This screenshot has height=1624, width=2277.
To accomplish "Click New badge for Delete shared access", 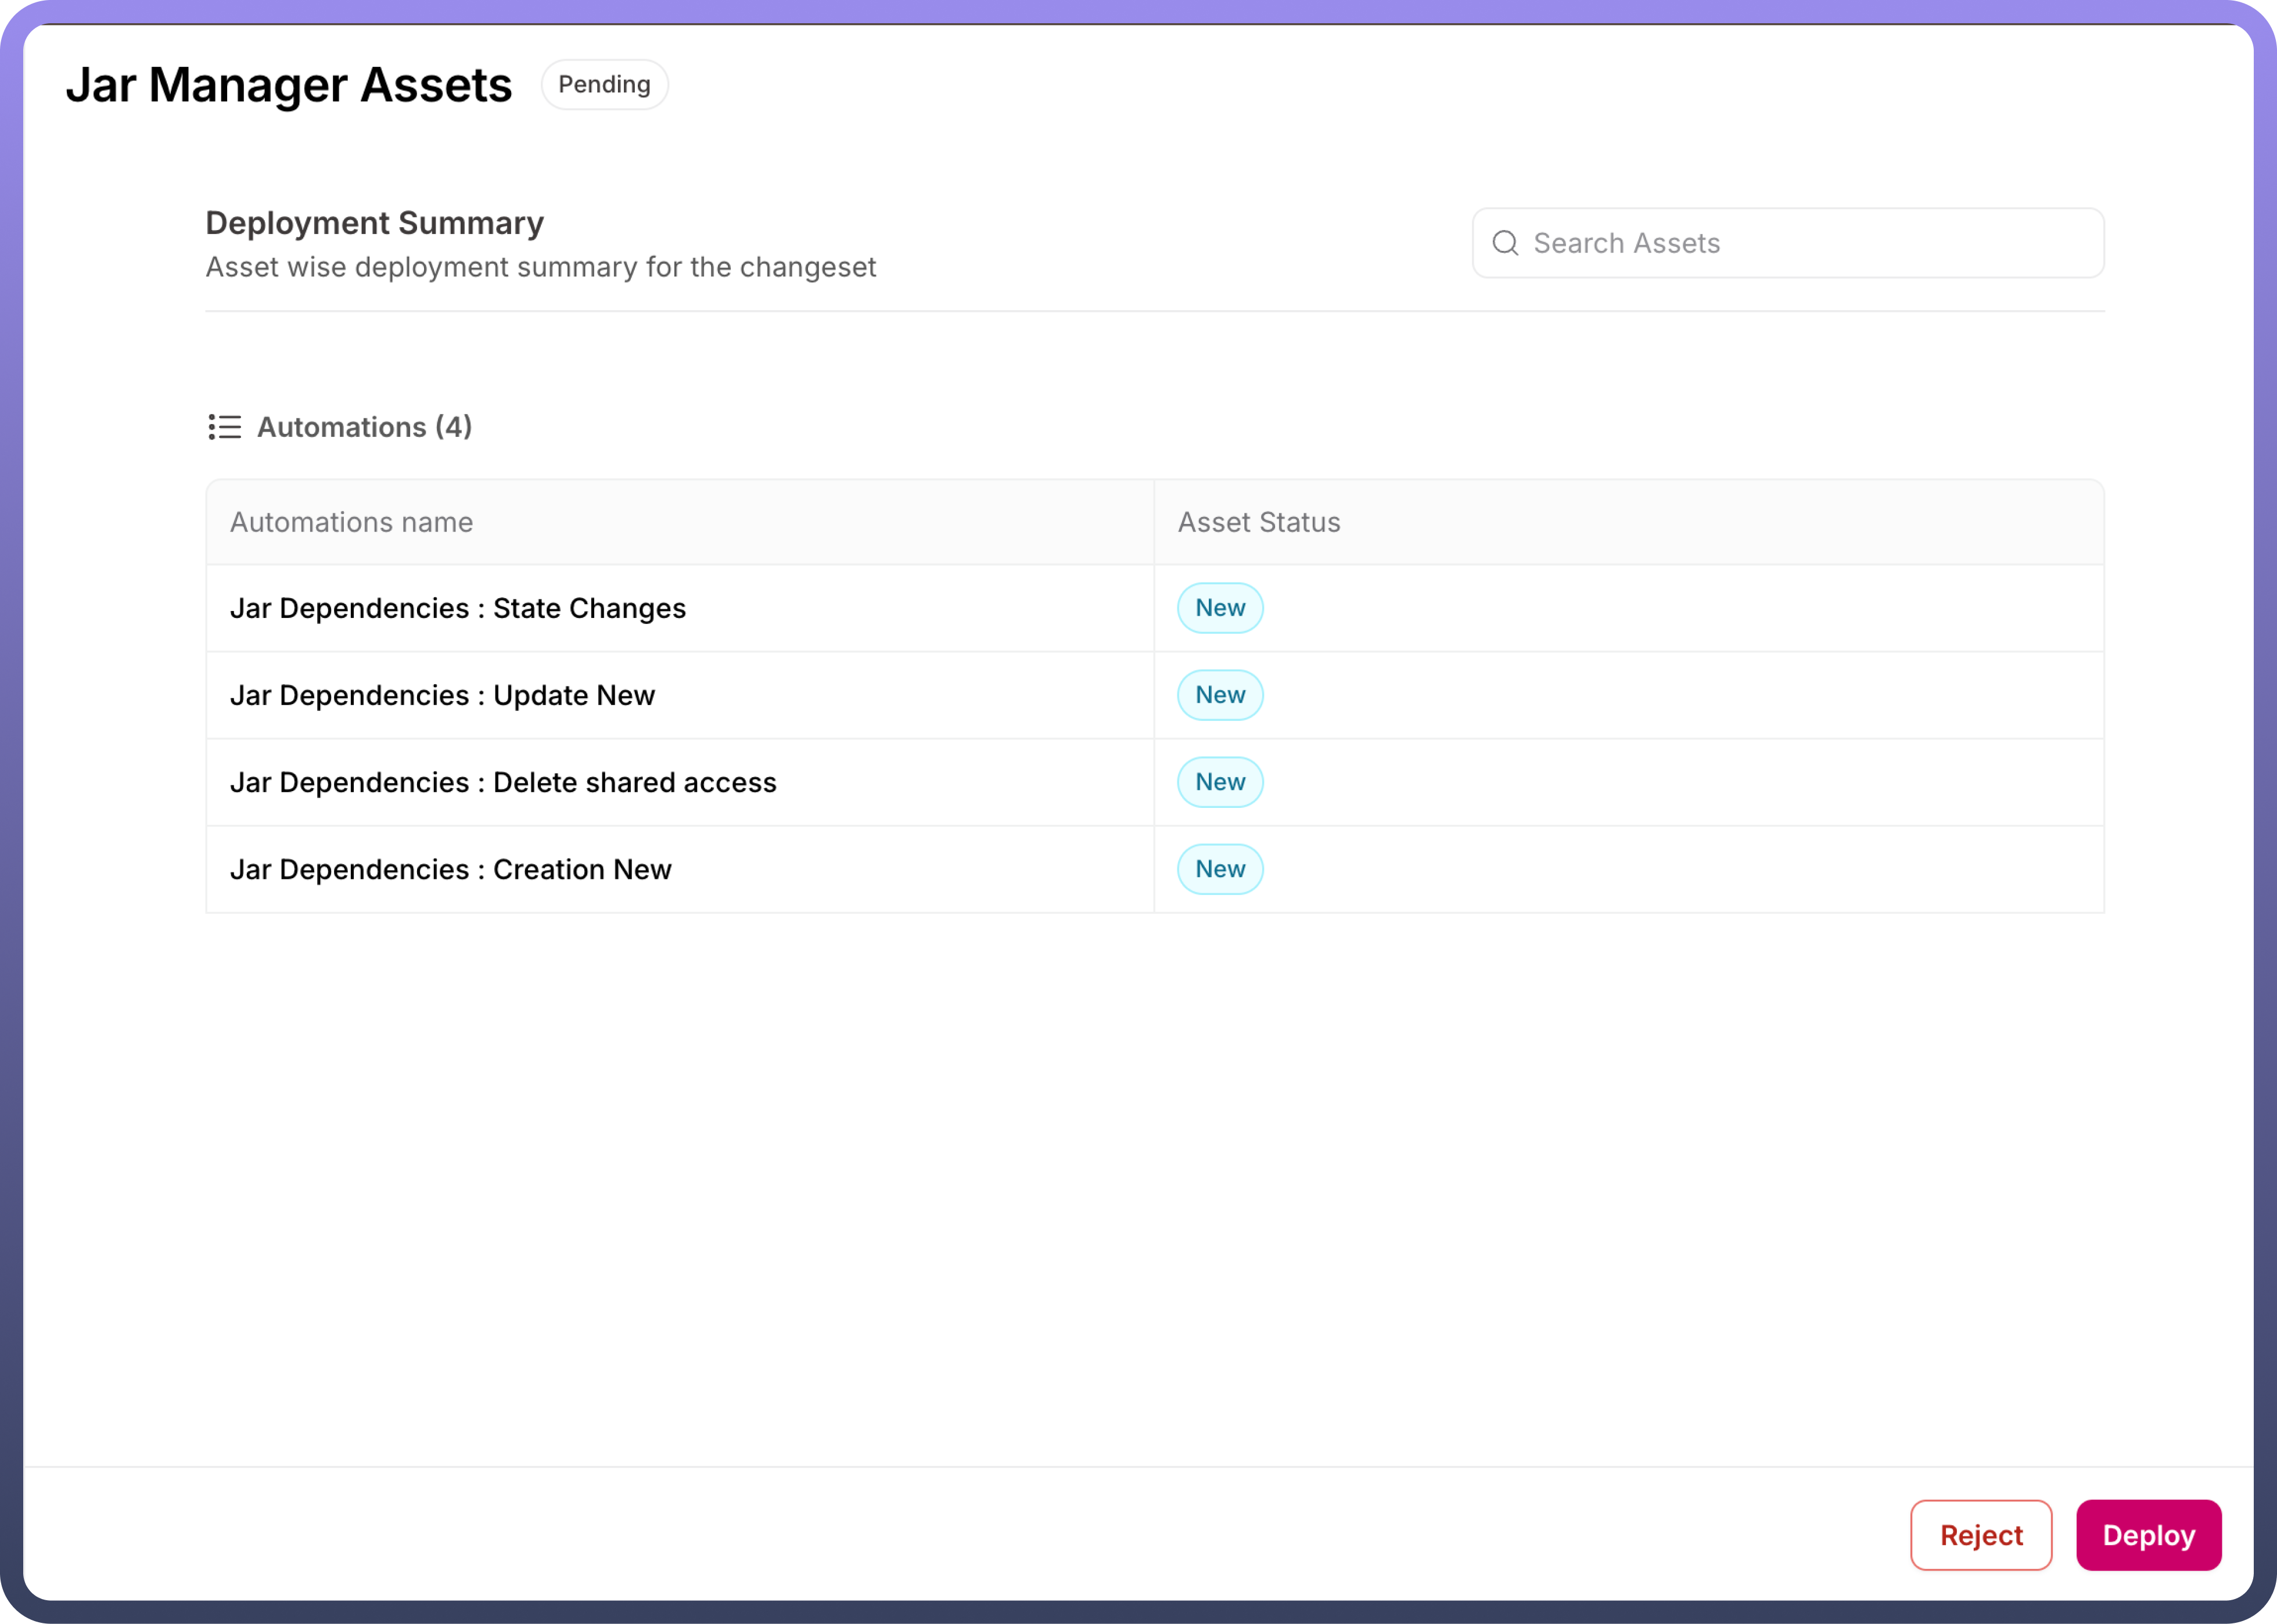I will [1219, 782].
